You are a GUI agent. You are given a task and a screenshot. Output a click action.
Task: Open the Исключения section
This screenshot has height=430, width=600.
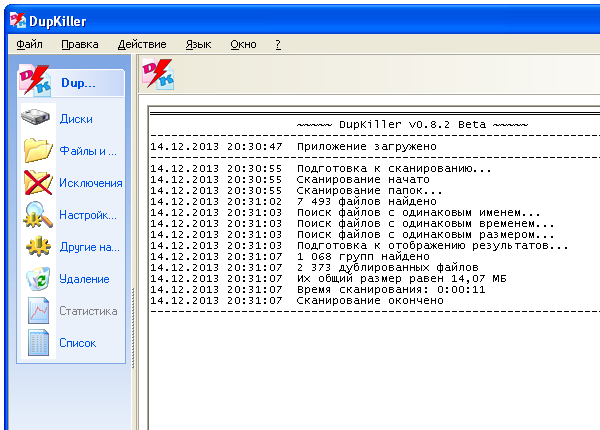point(91,183)
